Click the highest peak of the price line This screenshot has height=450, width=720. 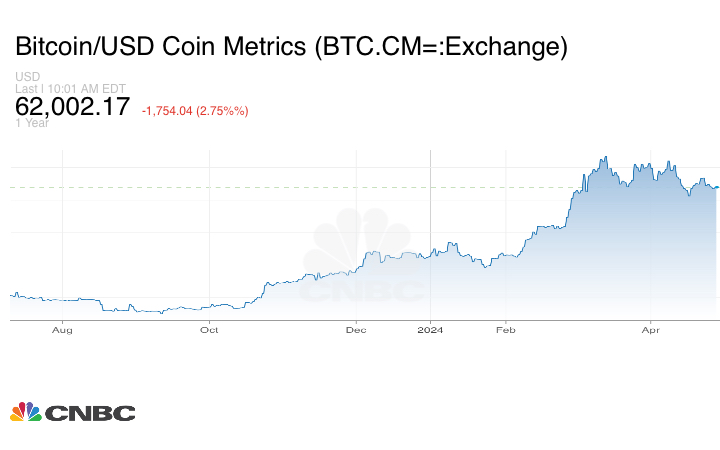click(605, 157)
